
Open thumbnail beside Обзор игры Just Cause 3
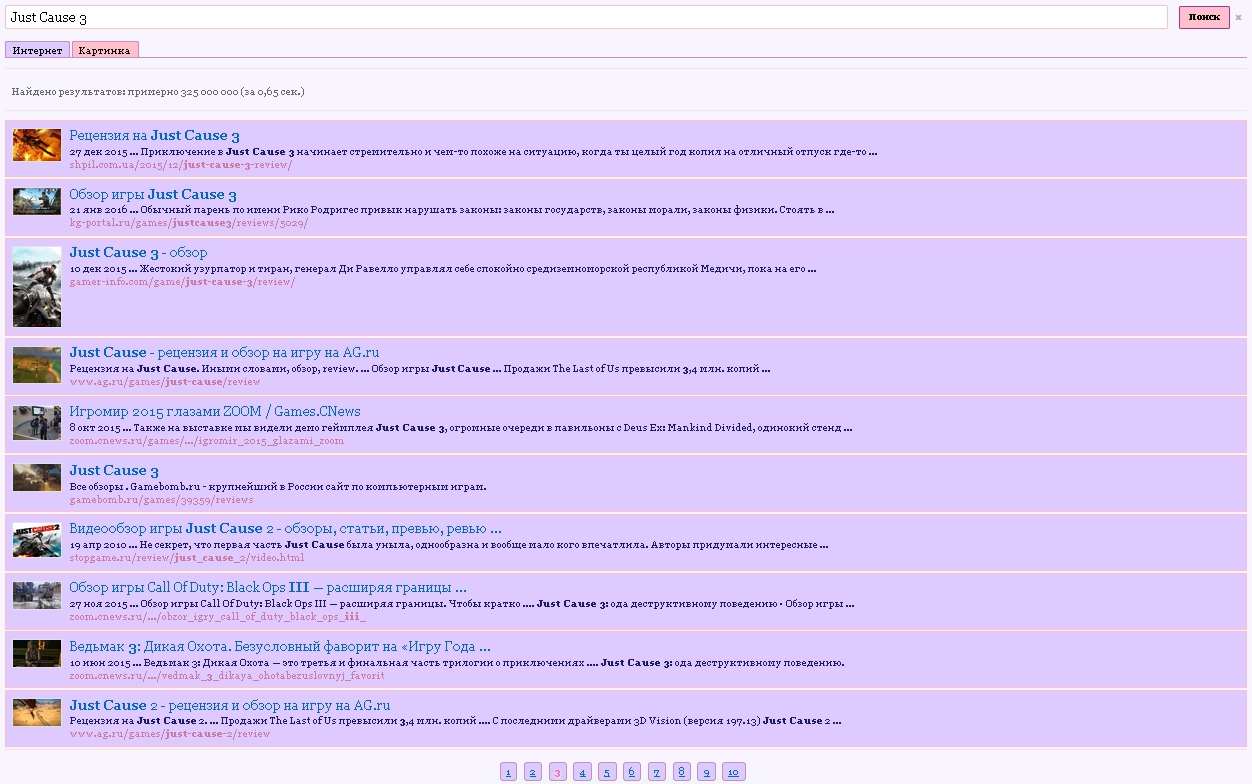click(x=37, y=202)
